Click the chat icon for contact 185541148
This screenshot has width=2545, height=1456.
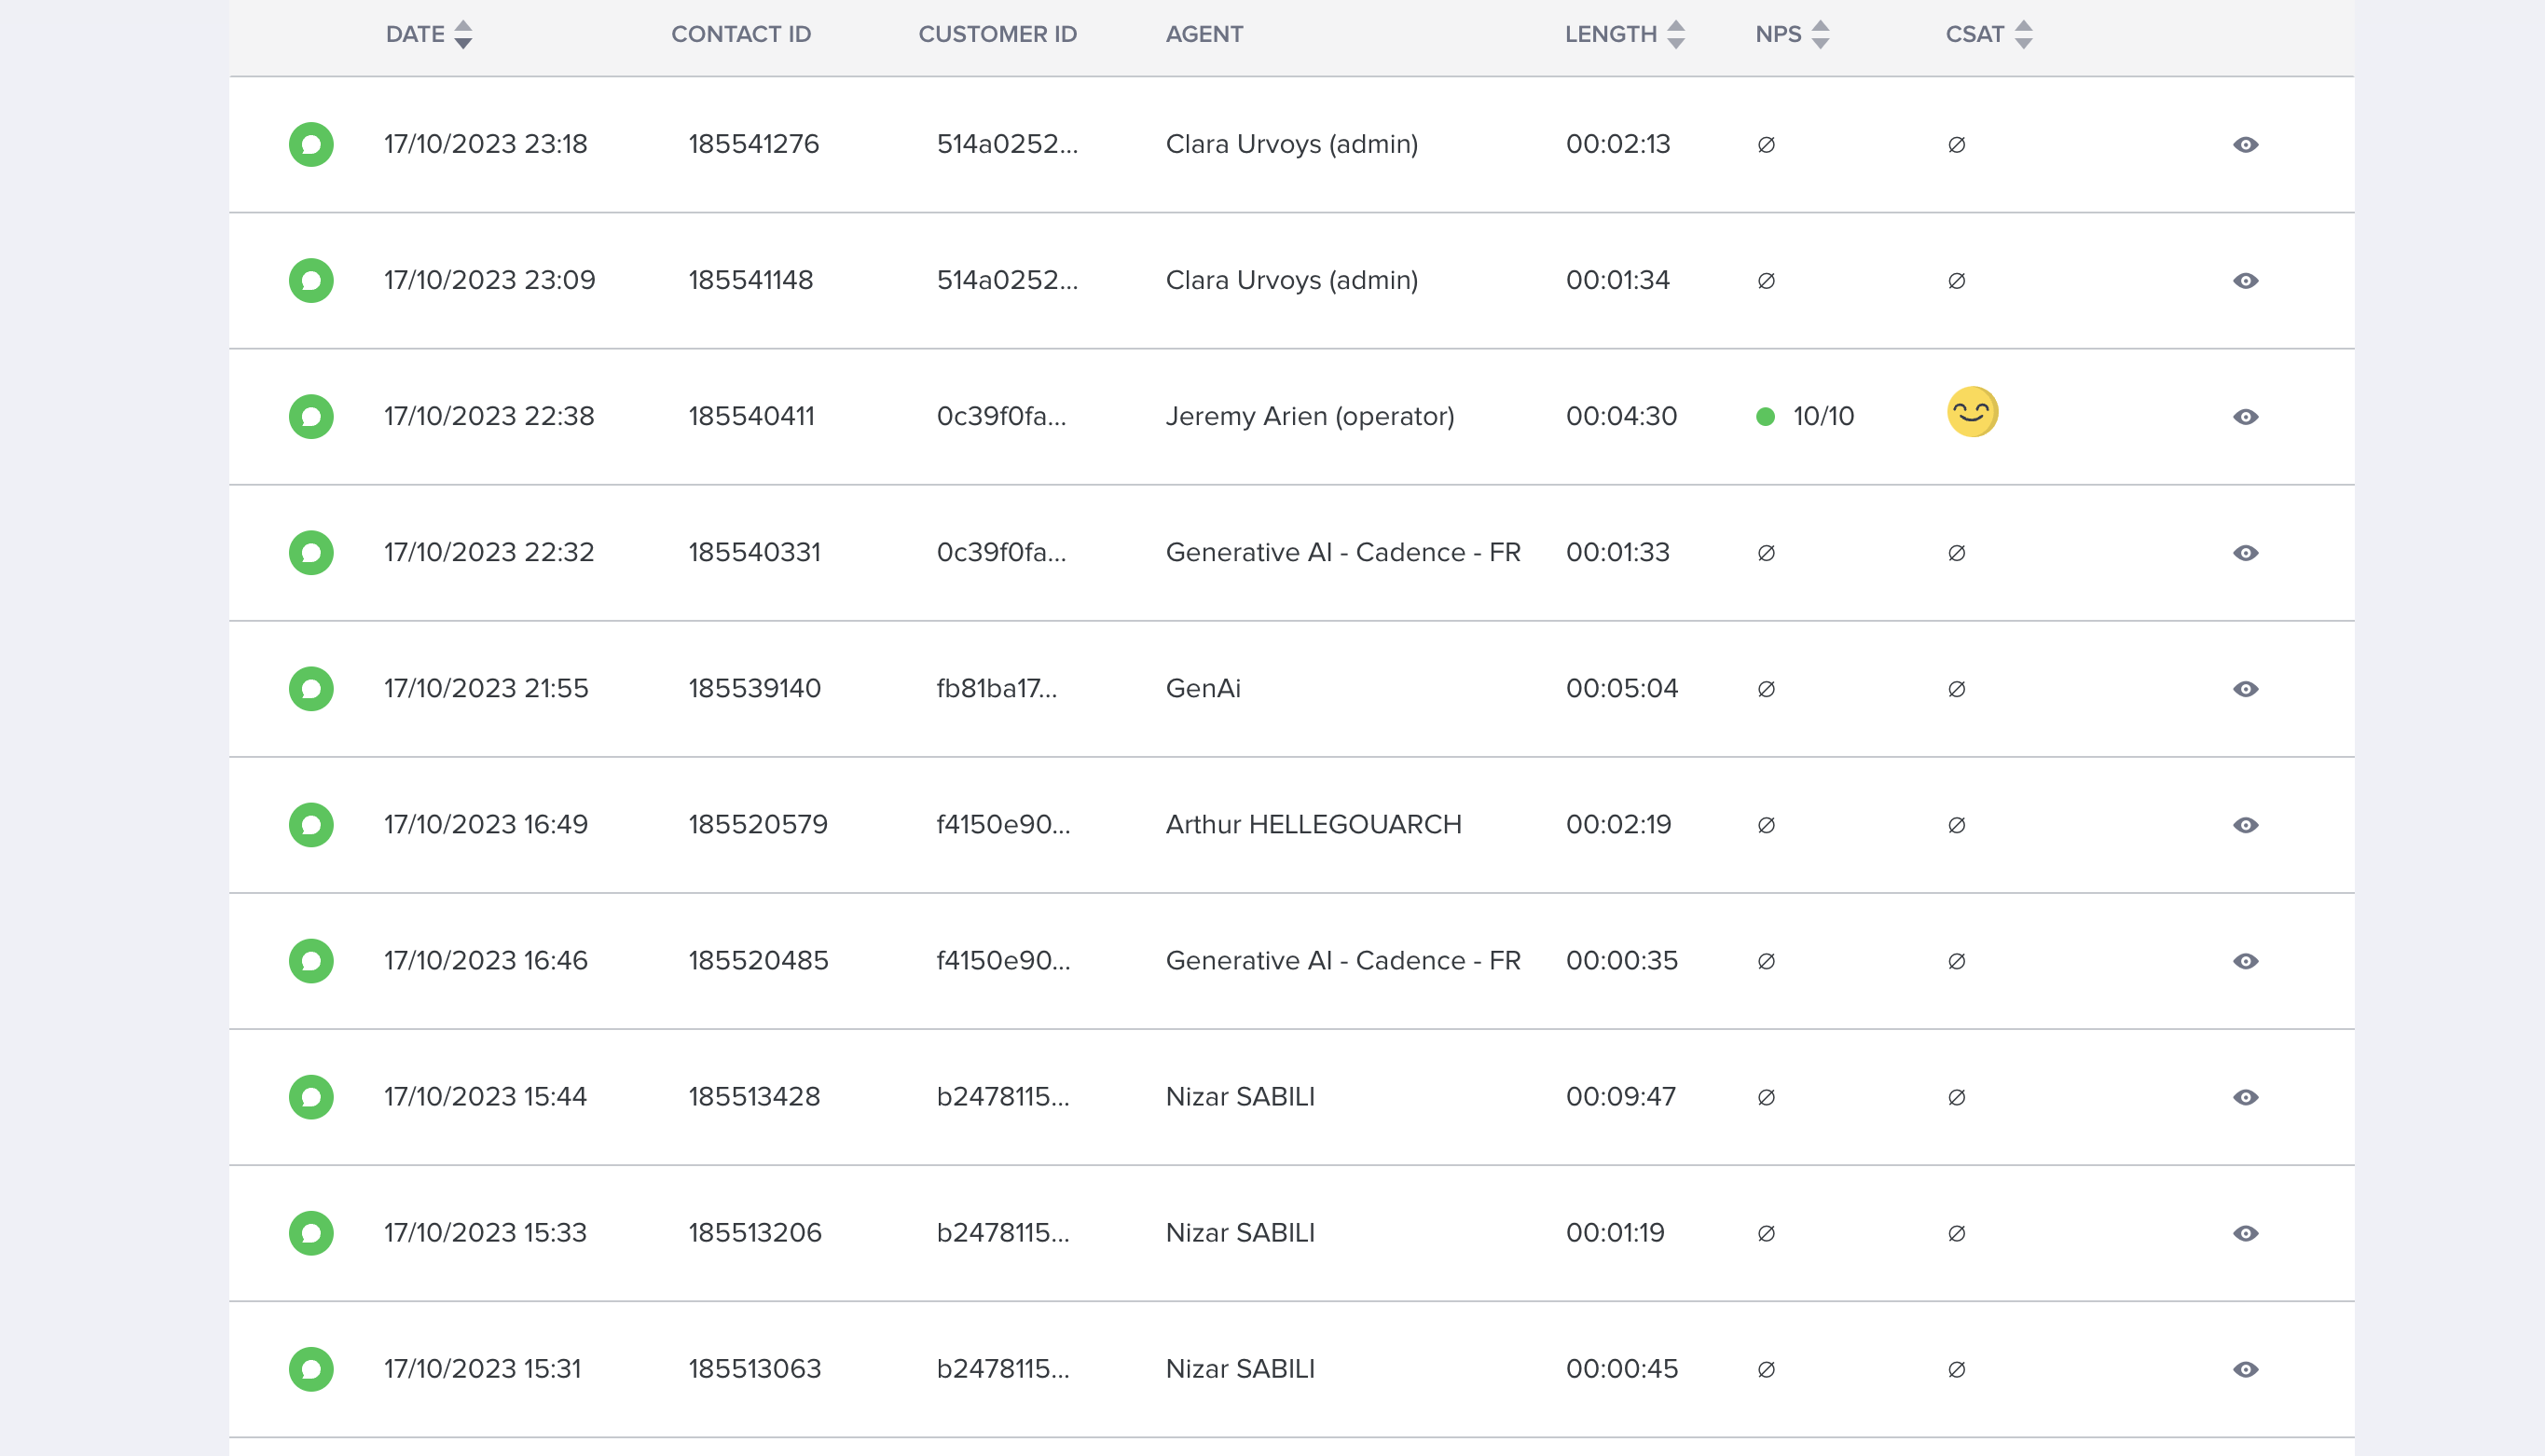[311, 280]
